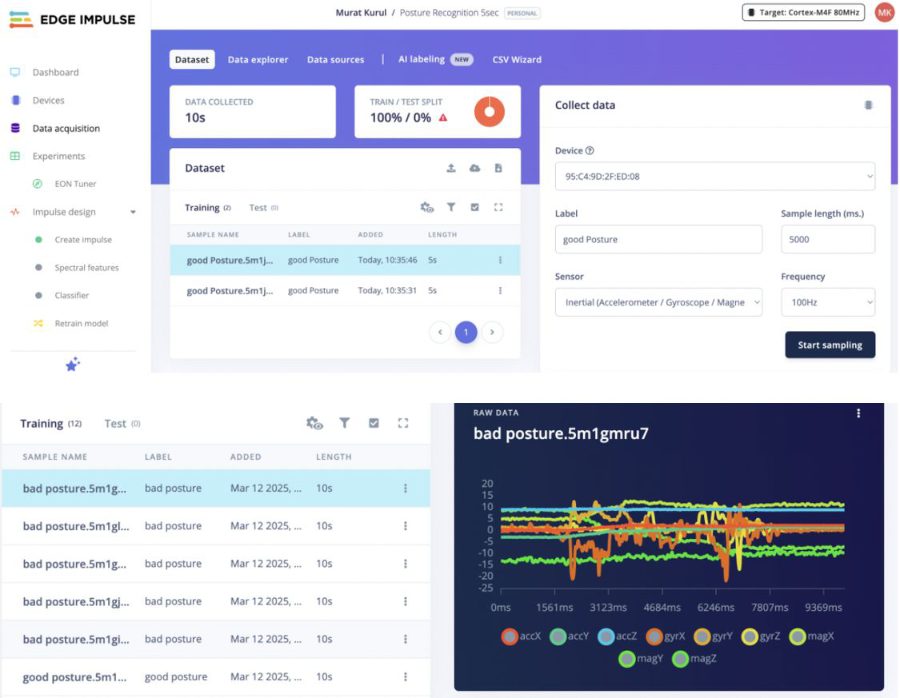Toggle gyrY series in chart legend
Viewport: 900px width, 698px height.
pos(714,636)
